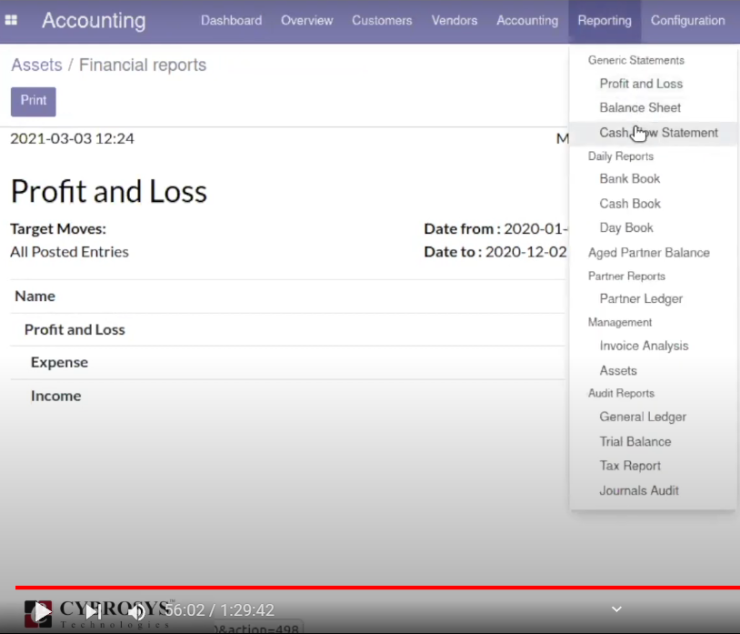
Task: Open Tax Report entry
Action: click(x=630, y=466)
